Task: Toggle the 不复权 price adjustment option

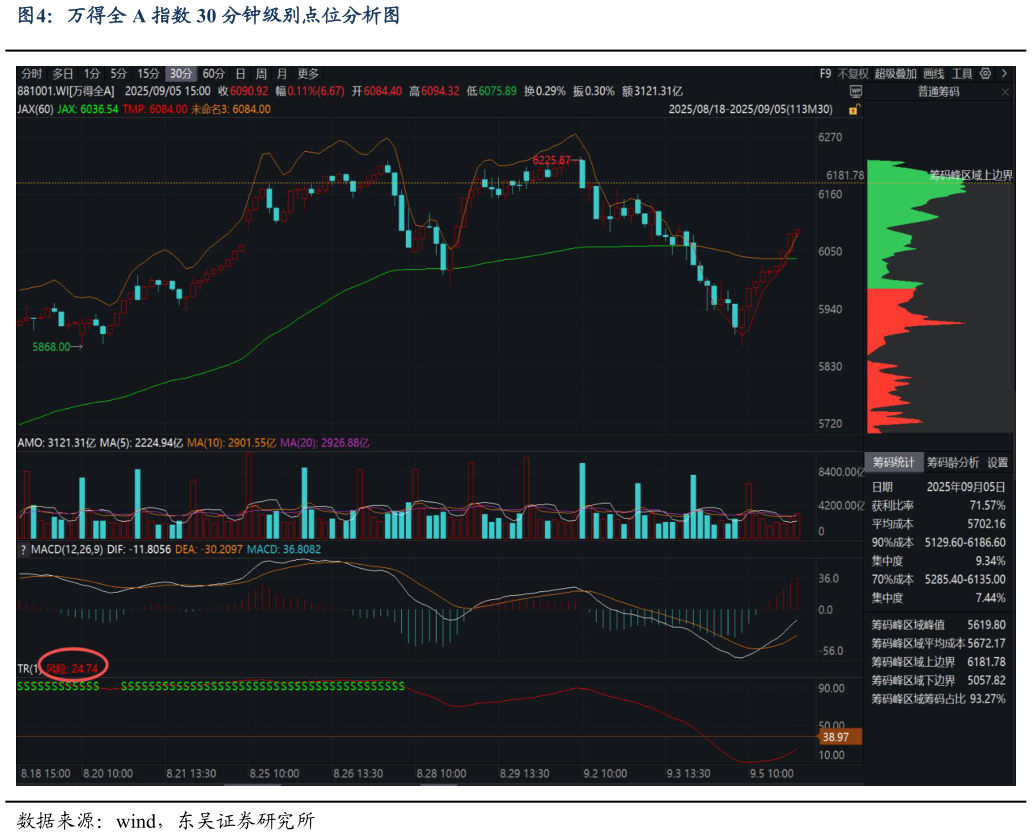Action: [x=853, y=73]
